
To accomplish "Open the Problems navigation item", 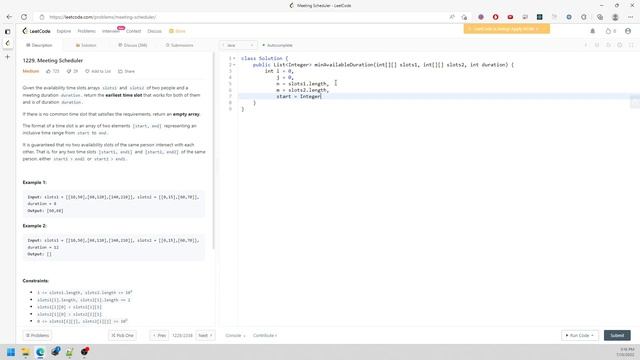I will tap(87, 31).
